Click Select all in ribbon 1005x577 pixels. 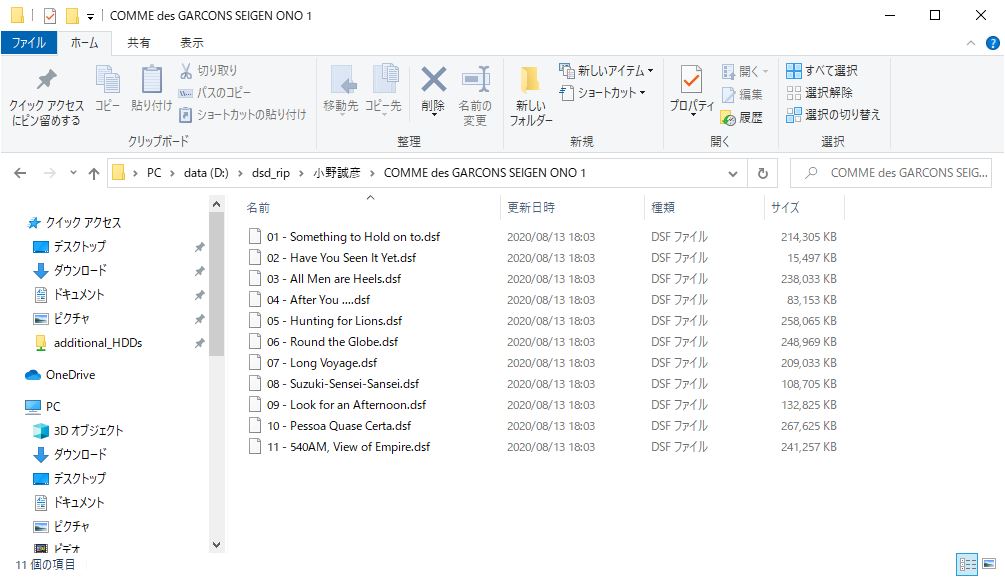(x=822, y=71)
